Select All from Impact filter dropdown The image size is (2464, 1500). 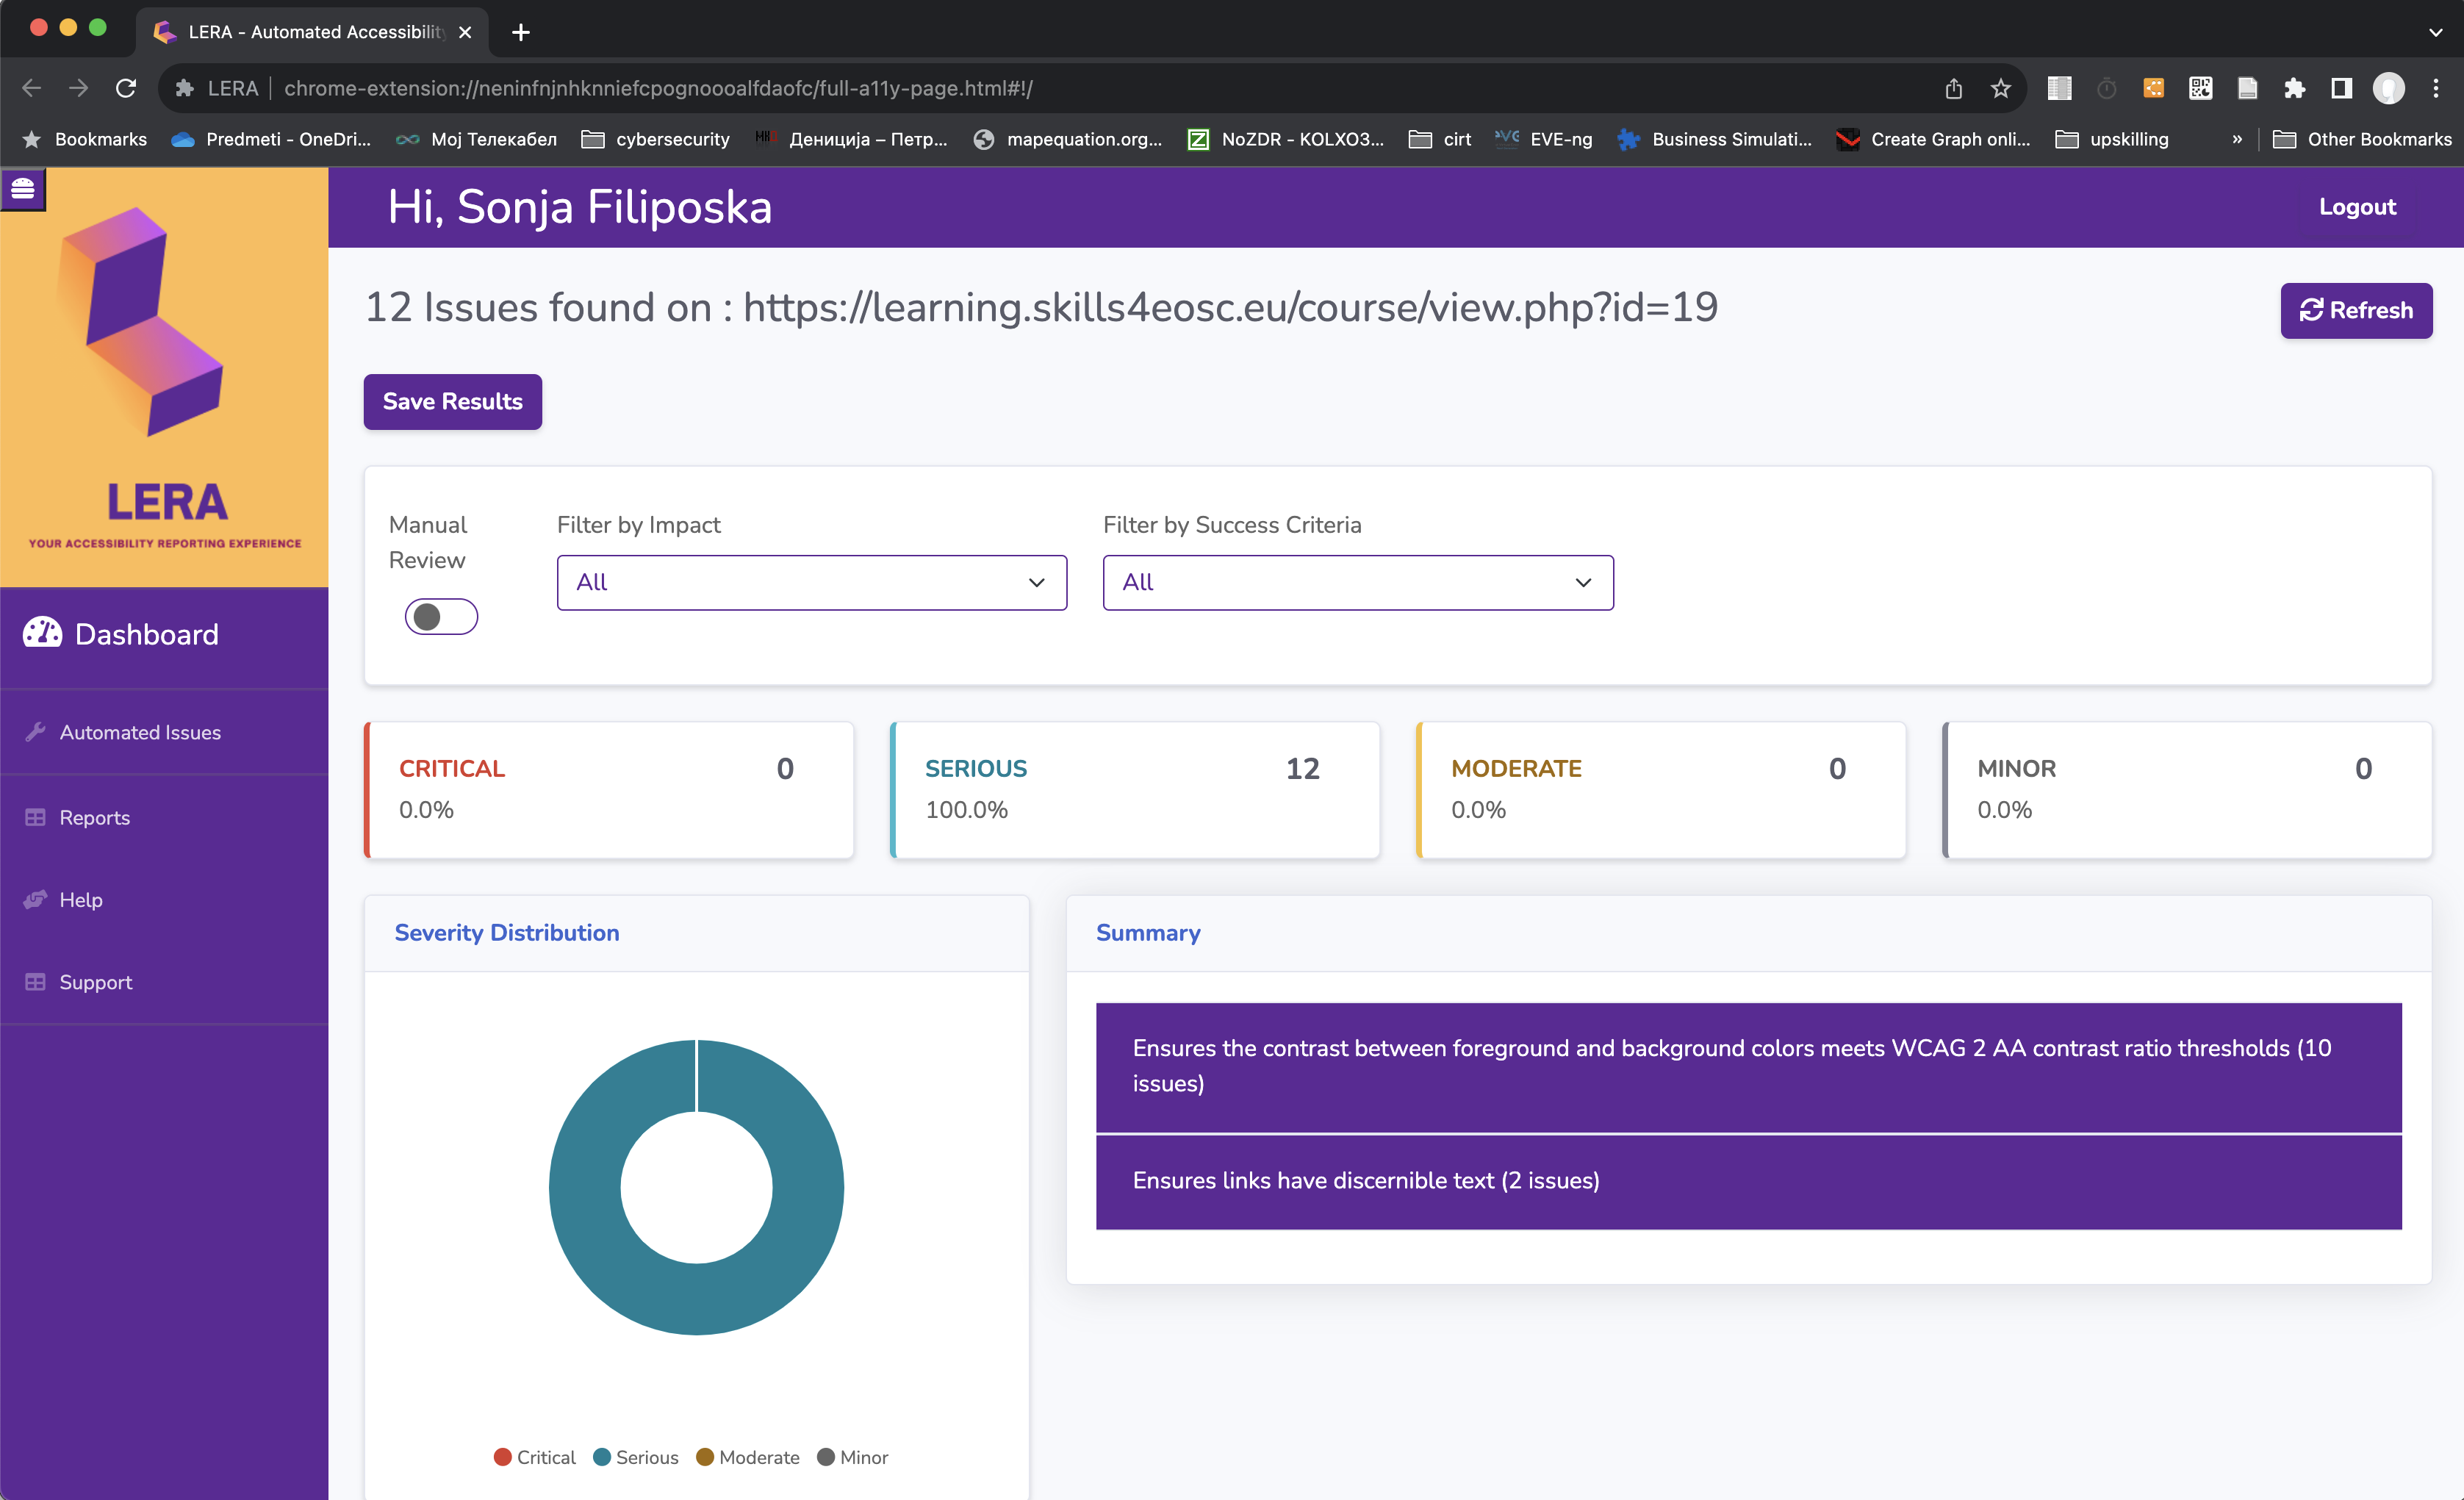coord(811,583)
